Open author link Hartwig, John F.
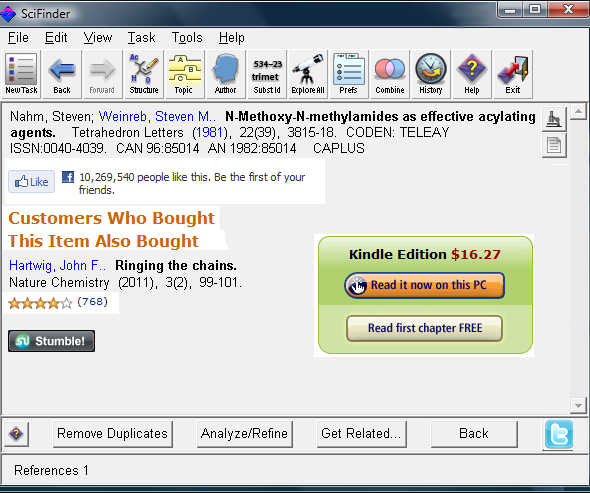Viewport: 590px width, 493px height. point(57,266)
